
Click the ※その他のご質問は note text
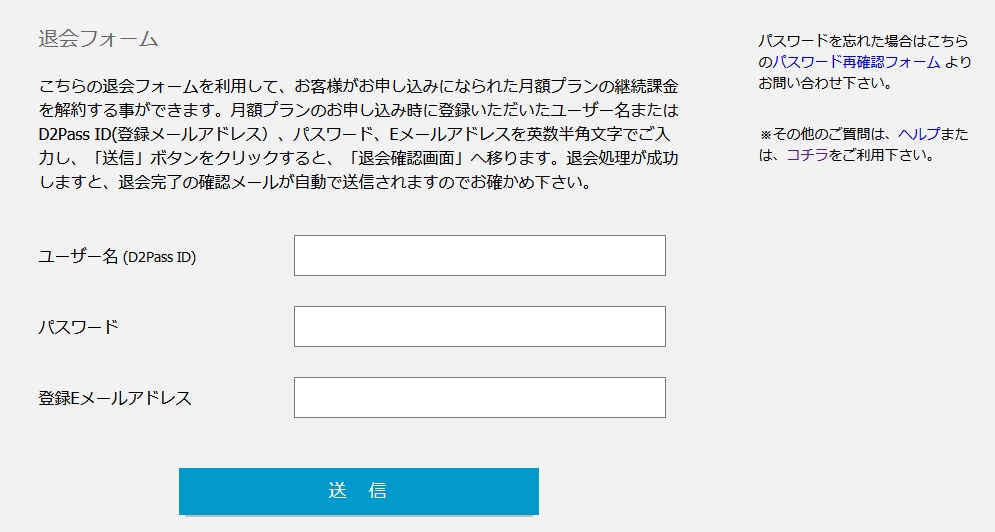pos(824,134)
